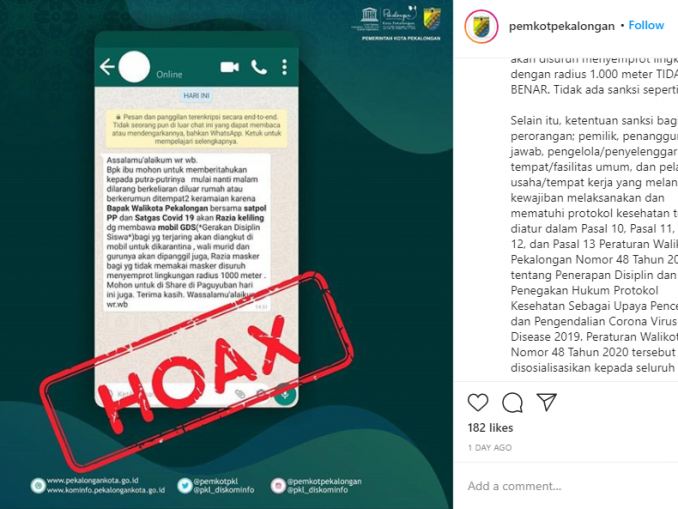Image resolution: width=678 pixels, height=509 pixels.
Task: Click the HOAX stamp on image
Action: coord(197,371)
